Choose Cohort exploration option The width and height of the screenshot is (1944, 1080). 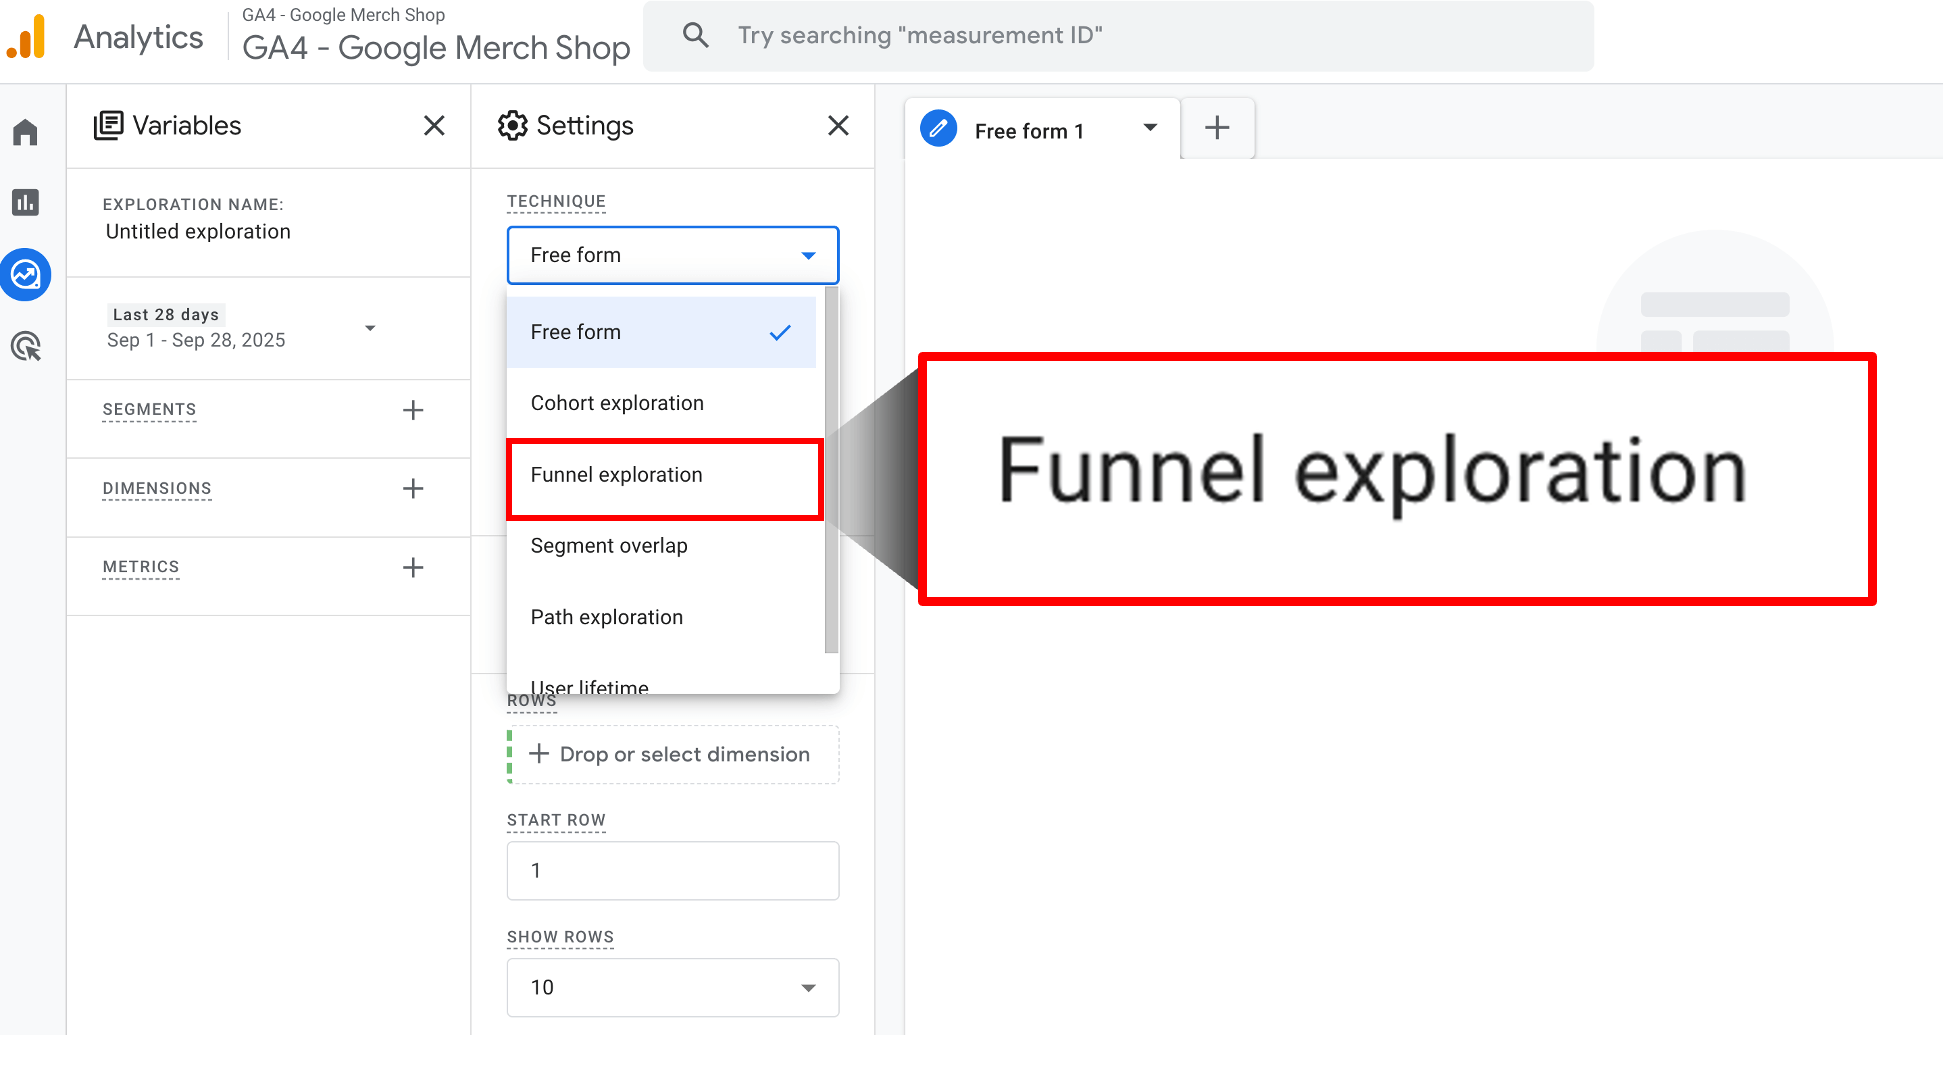pos(617,403)
